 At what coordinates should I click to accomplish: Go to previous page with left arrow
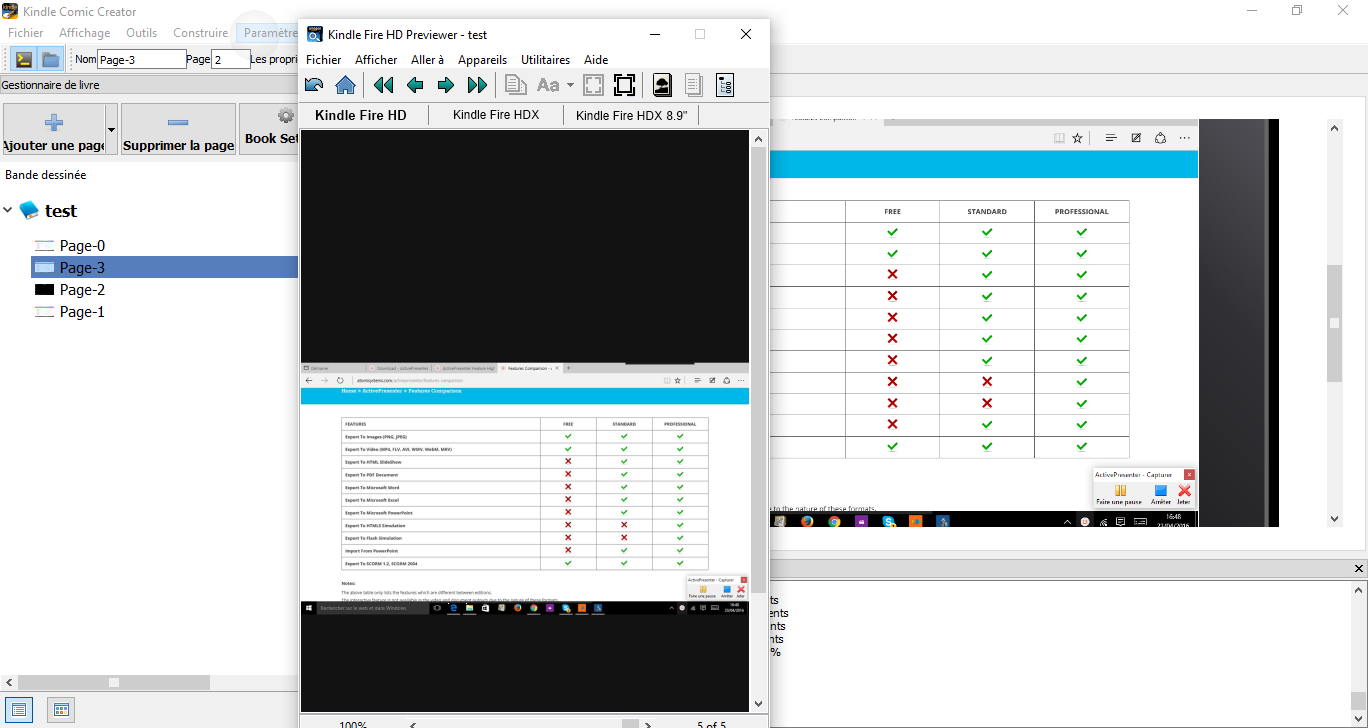coord(415,85)
